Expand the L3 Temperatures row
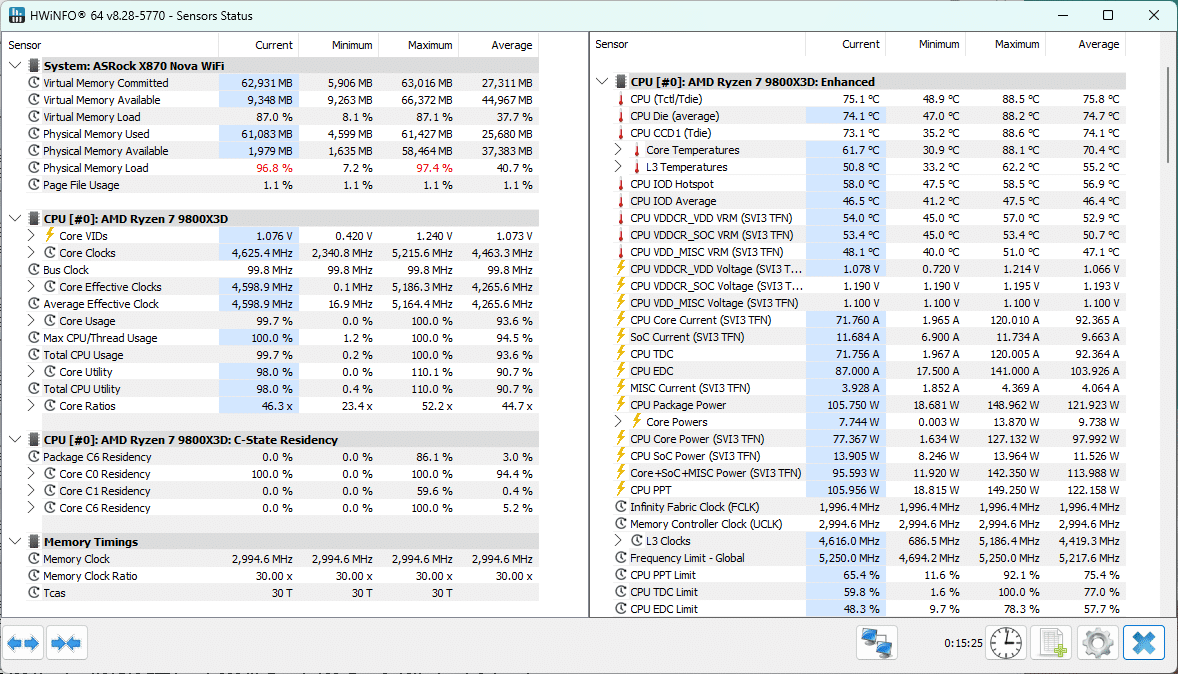Viewport: 1178px width, 674px height. 618,167
